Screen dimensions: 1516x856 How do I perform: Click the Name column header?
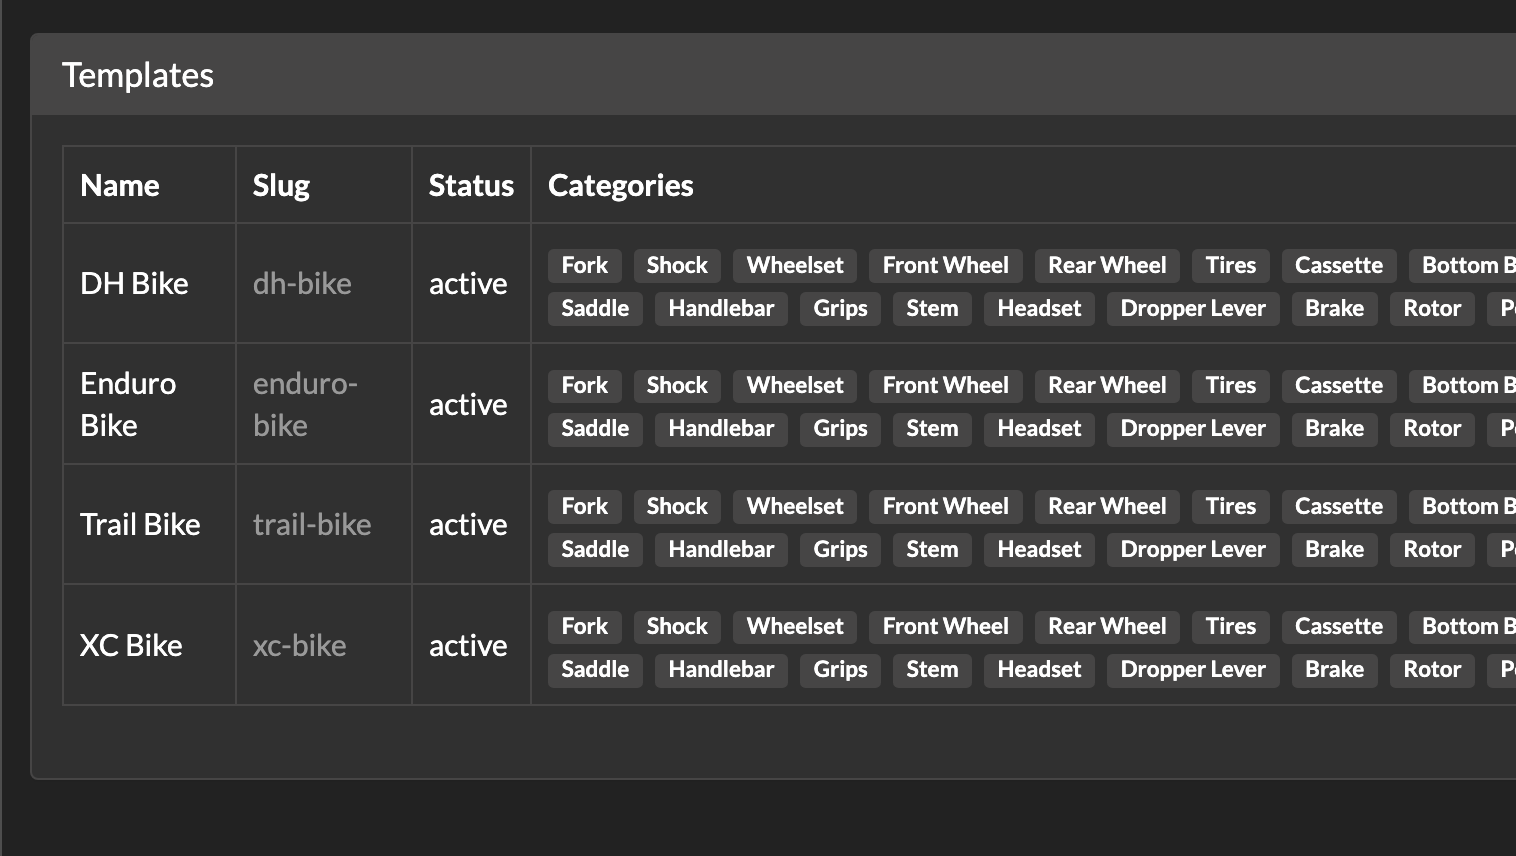tap(120, 186)
